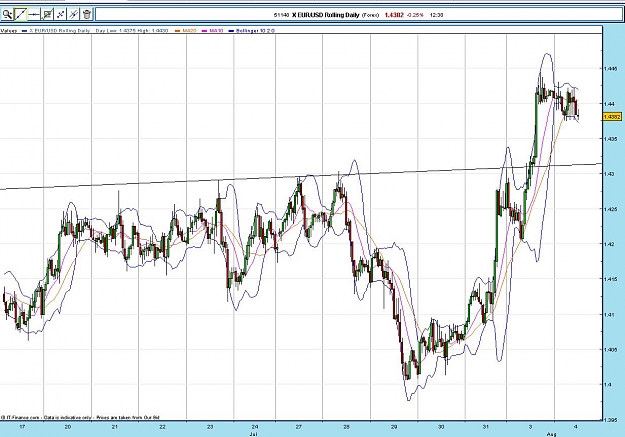Image resolution: width=625 pixels, height=437 pixels.
Task: Click date label 31 on time axis
Action: (x=486, y=427)
